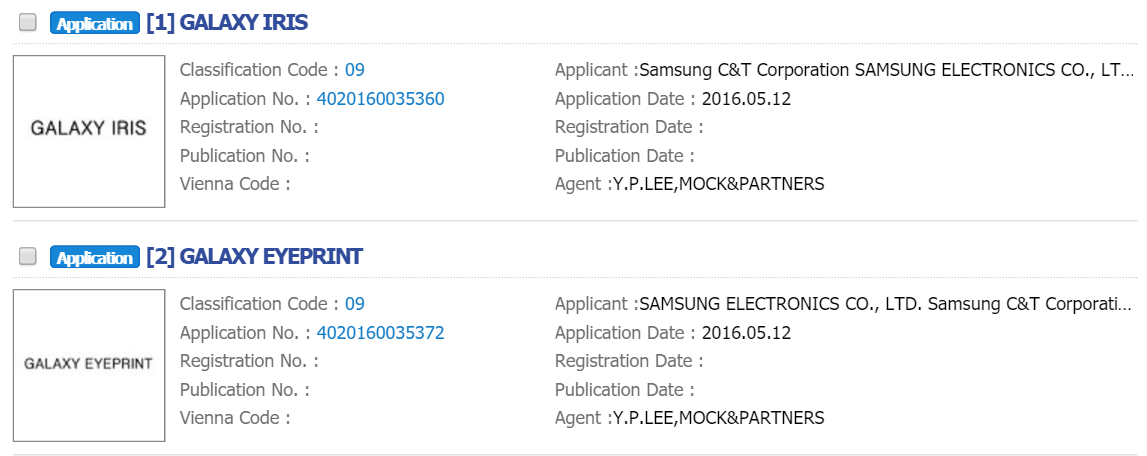Open classification code 09 for GALAXY EYEPRINT
Screen dimensions: 1147x456
(x=355, y=304)
